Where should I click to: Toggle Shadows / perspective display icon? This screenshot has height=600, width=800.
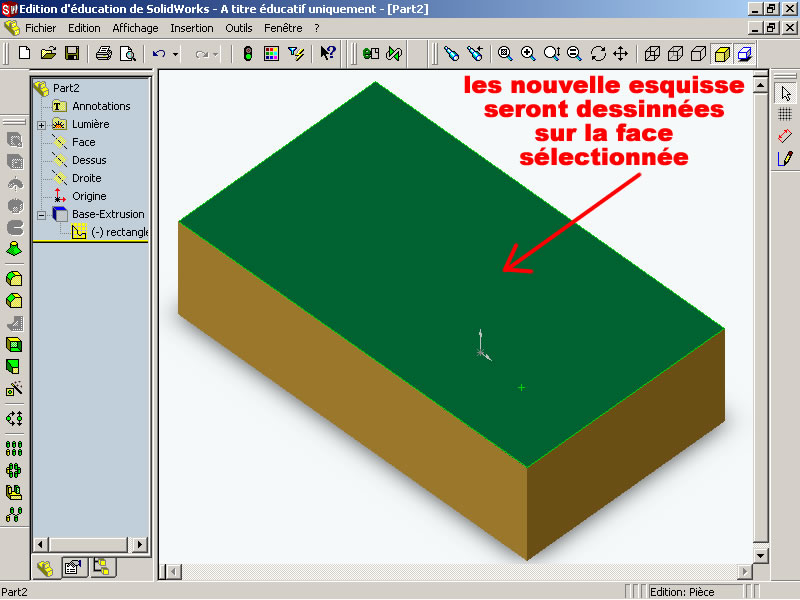(745, 54)
